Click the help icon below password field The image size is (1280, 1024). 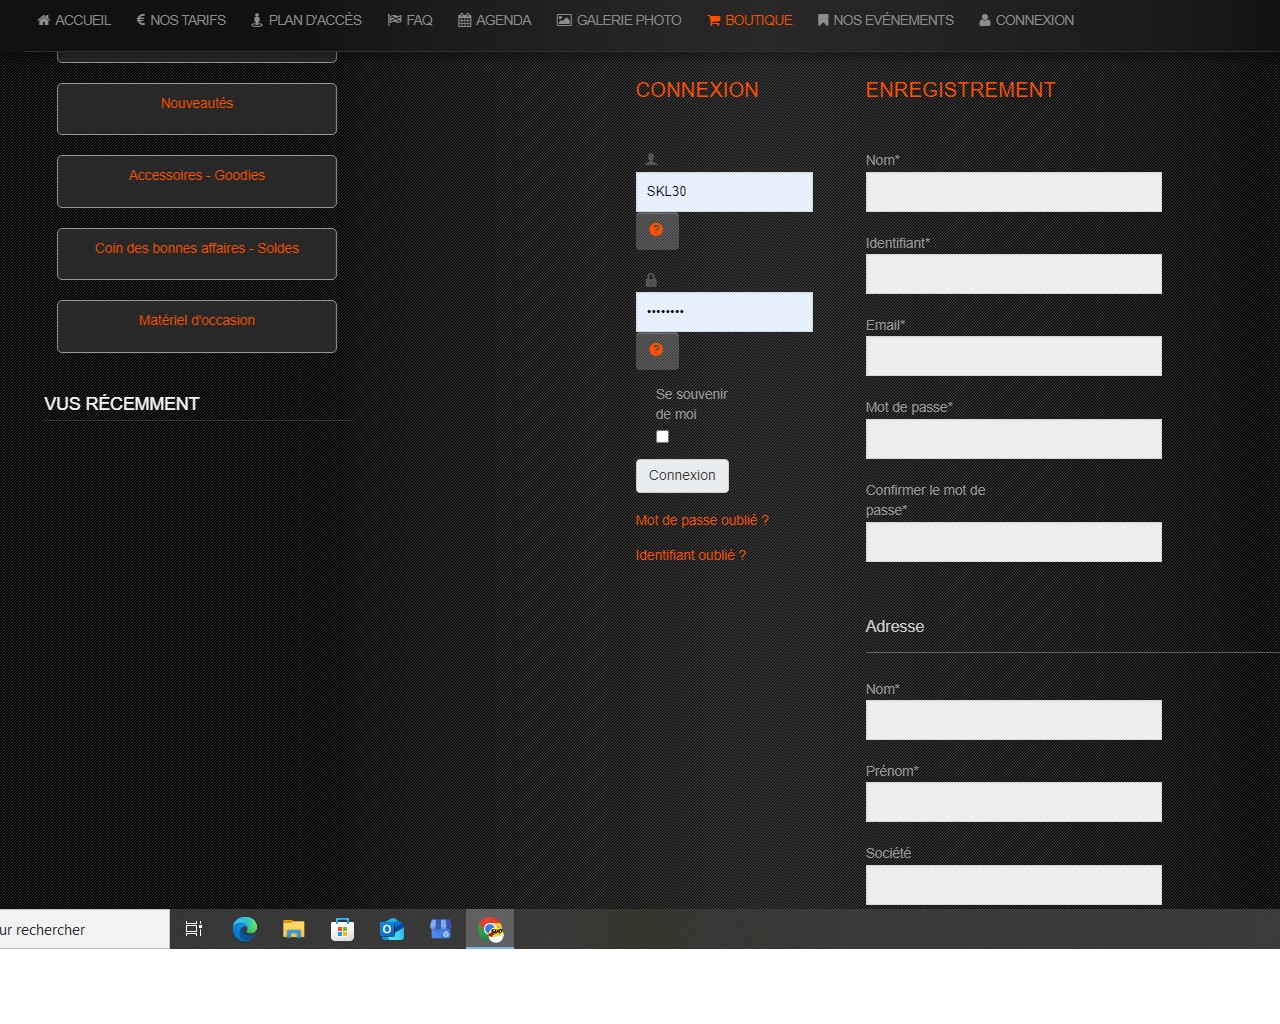[x=657, y=351]
